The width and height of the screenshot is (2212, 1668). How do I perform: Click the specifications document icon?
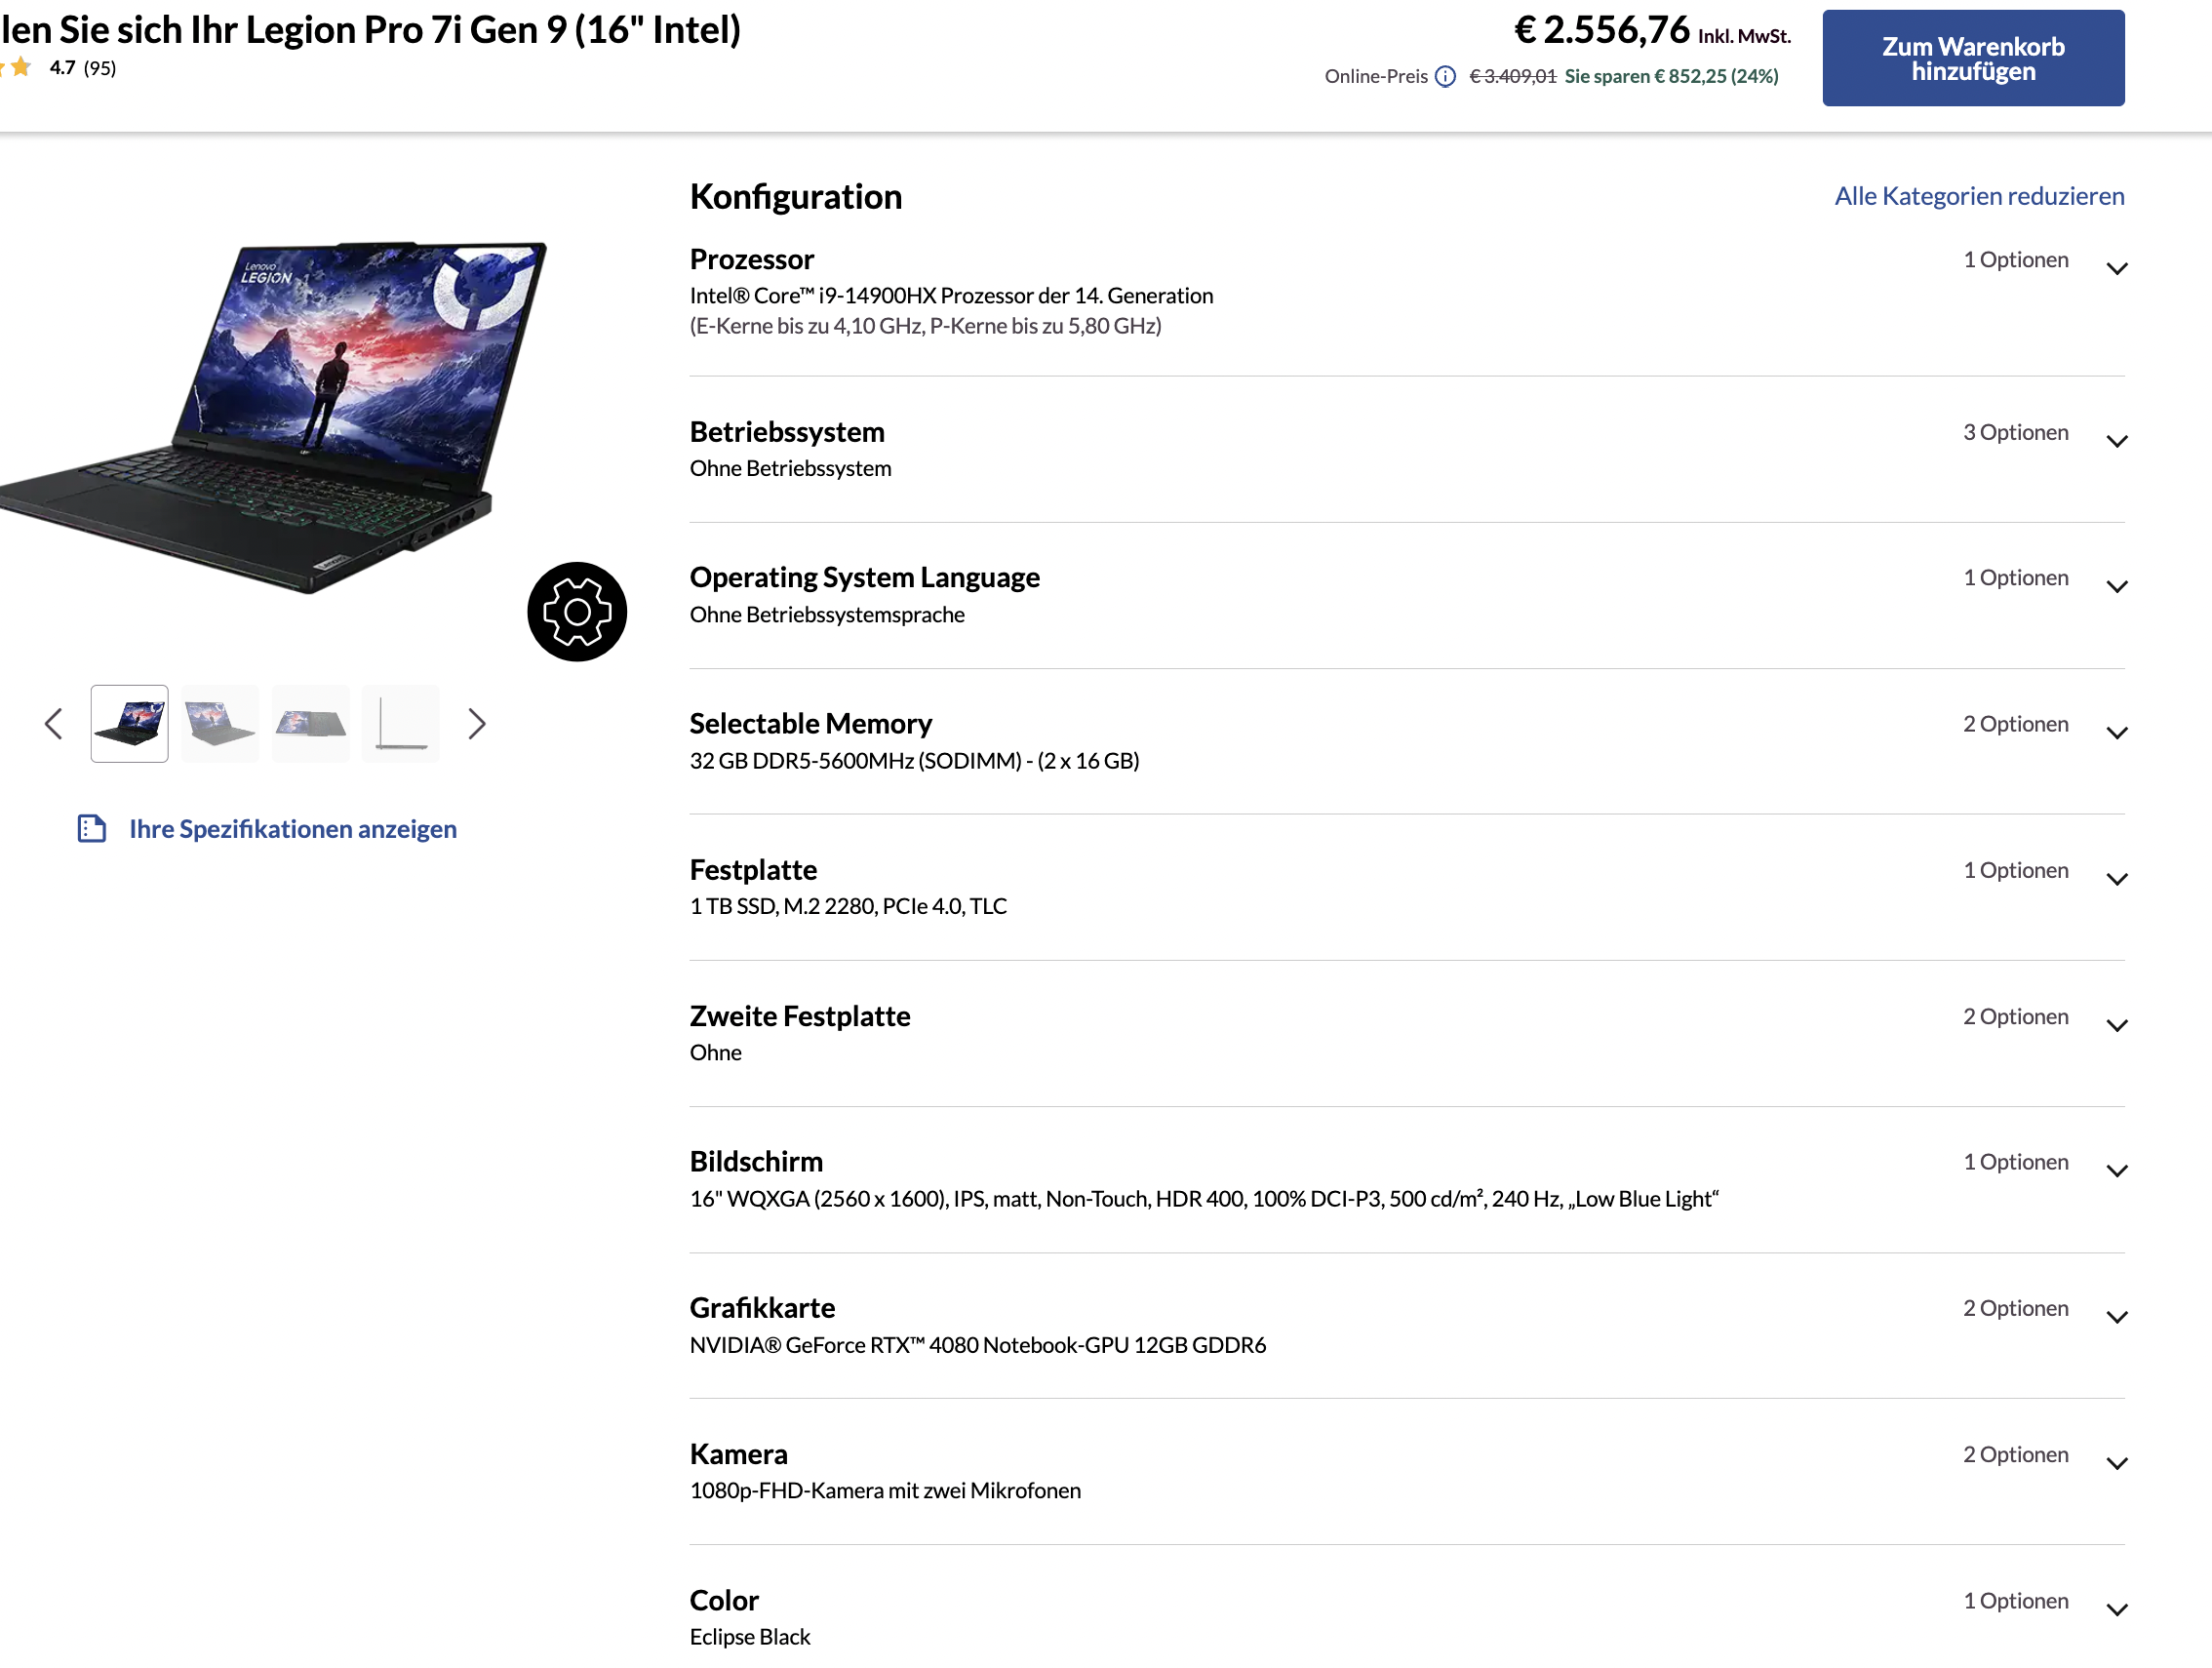(92, 828)
